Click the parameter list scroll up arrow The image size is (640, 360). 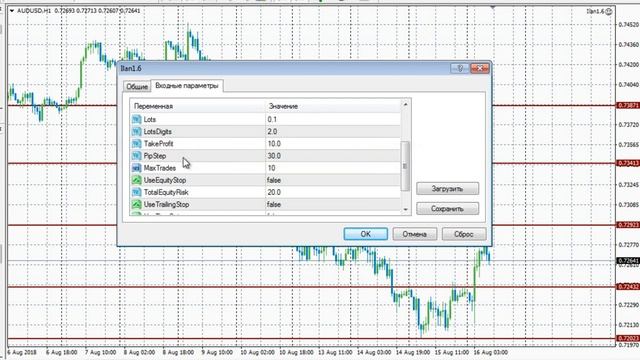click(405, 104)
